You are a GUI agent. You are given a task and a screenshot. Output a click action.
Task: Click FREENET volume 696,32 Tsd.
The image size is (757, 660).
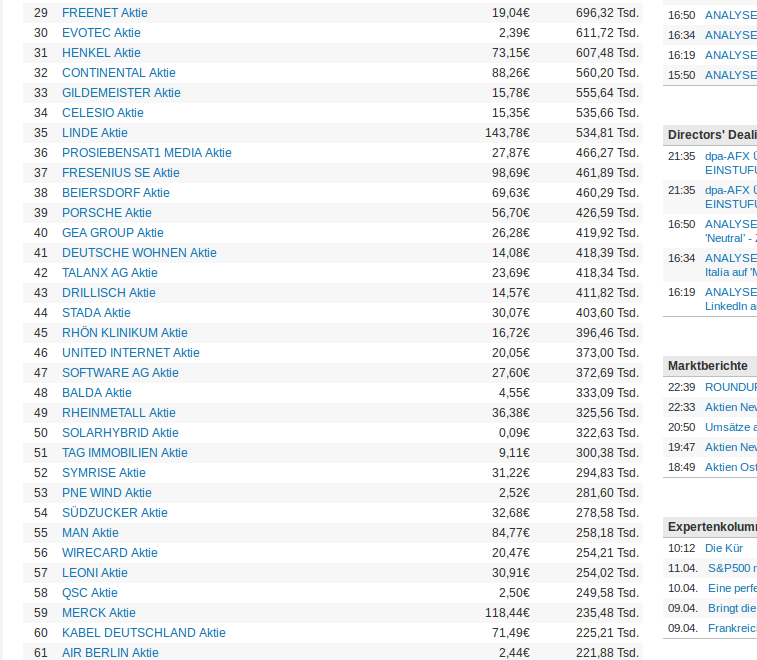(x=607, y=13)
